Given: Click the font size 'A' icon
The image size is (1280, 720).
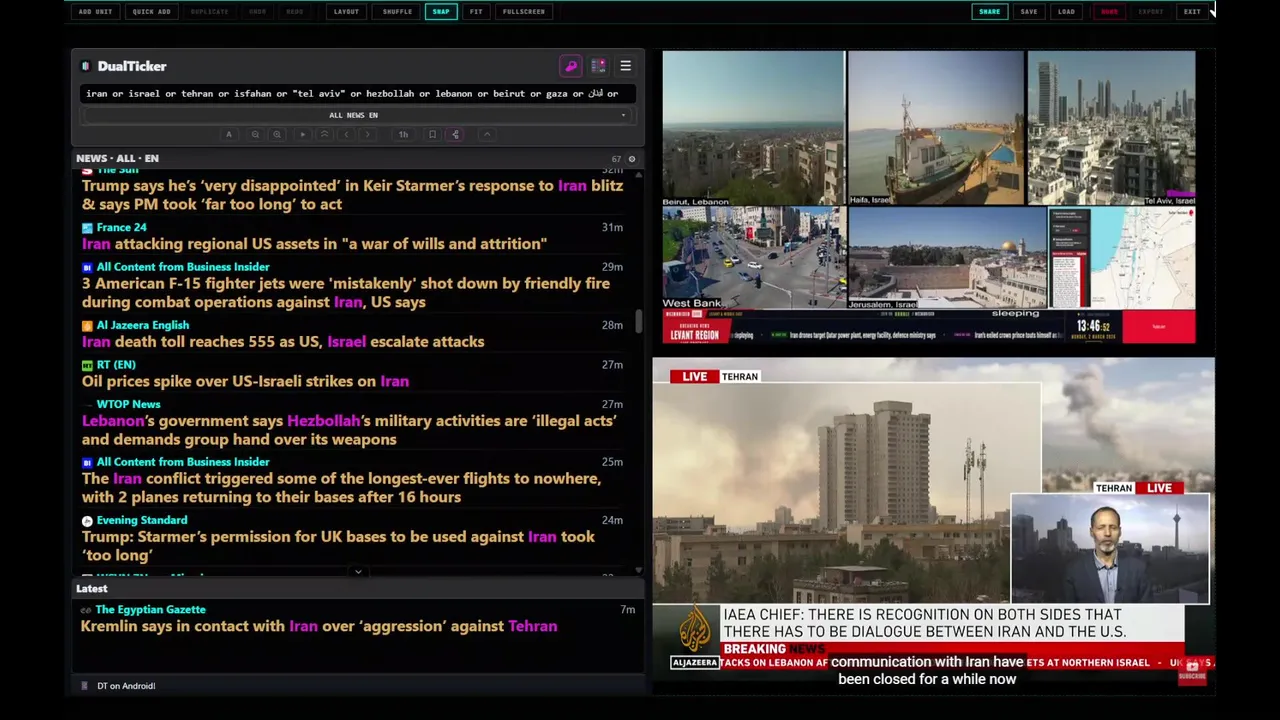Looking at the screenshot, I should [229, 135].
